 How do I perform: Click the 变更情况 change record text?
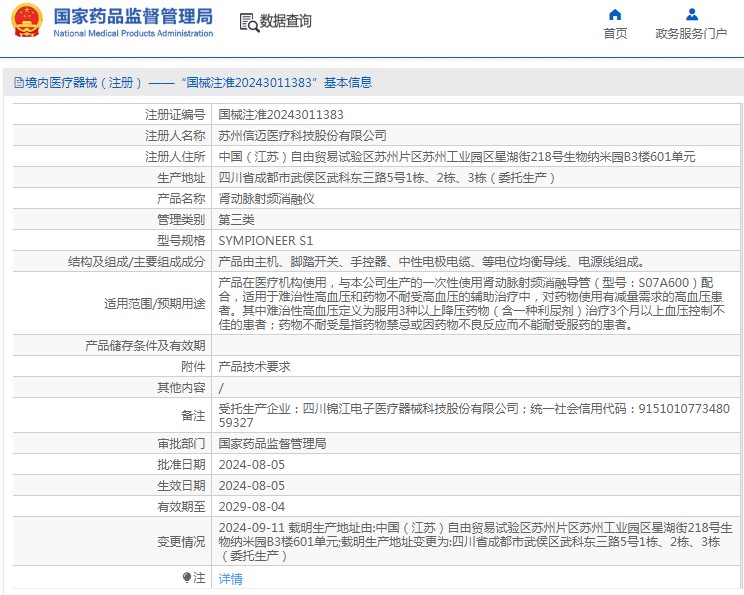click(x=475, y=542)
